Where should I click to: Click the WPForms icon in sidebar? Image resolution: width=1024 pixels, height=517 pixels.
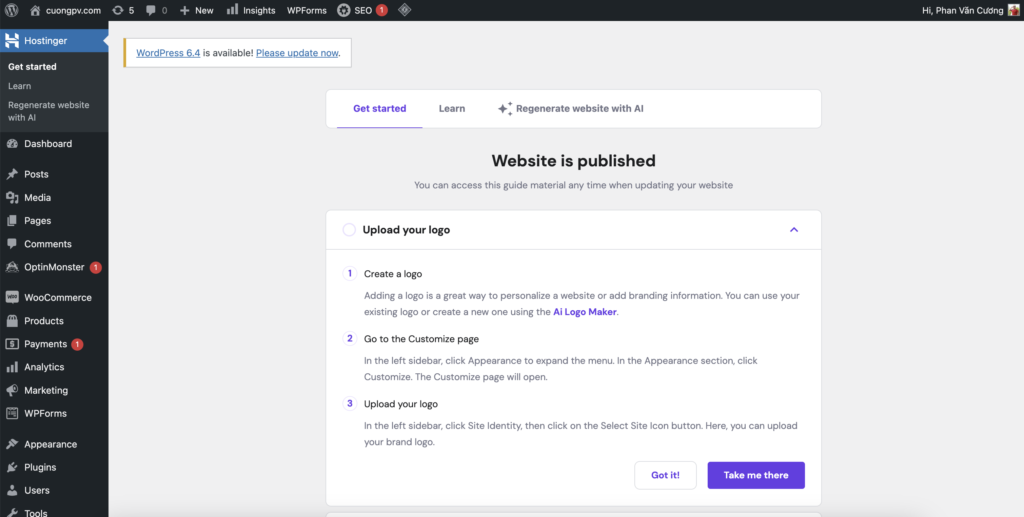(12, 413)
